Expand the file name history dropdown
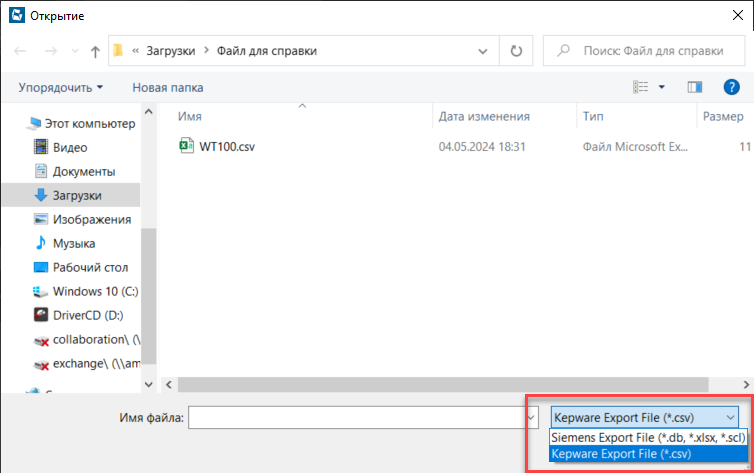Viewport: 754px width, 473px height. 531,418
